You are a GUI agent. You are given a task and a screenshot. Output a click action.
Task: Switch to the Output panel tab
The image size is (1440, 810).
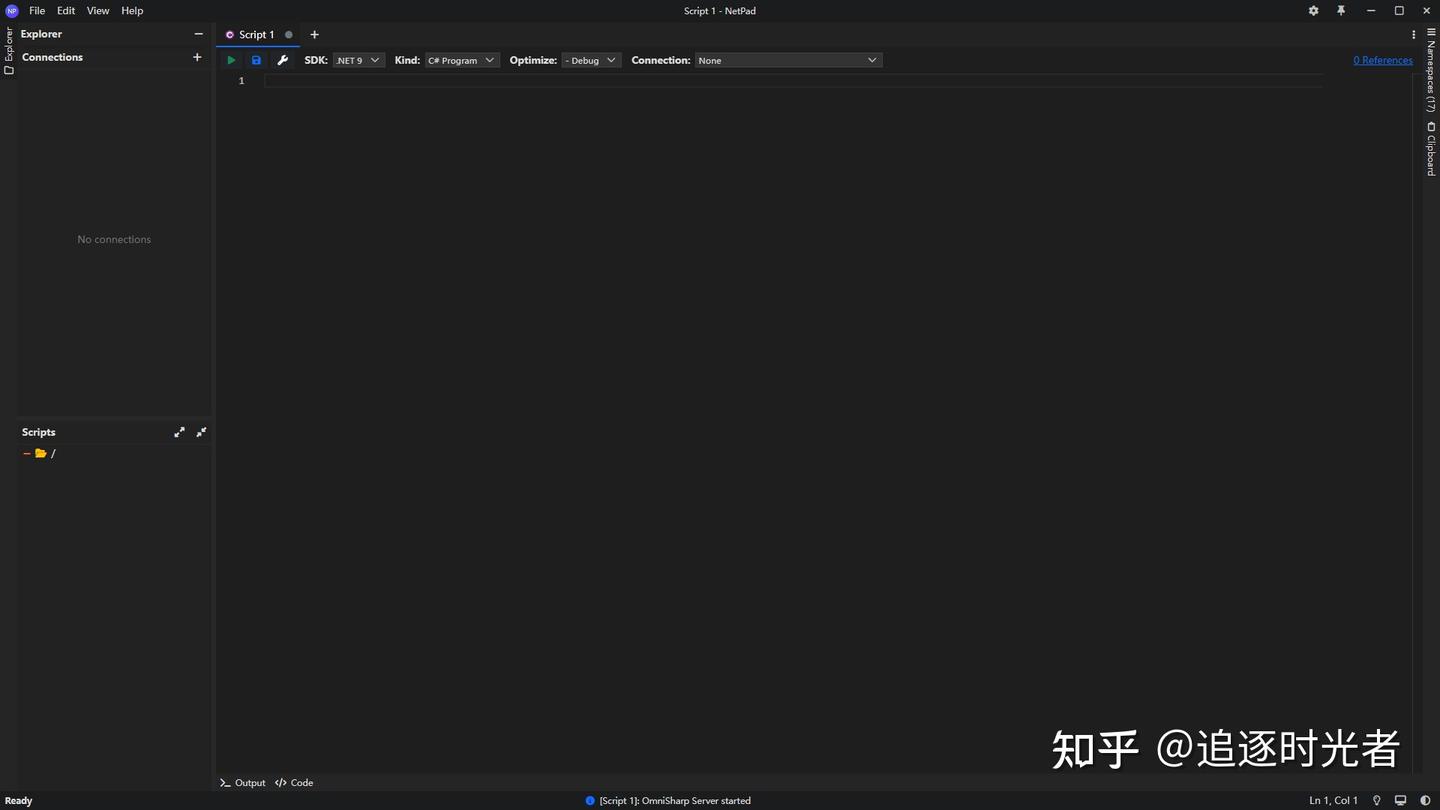(x=243, y=782)
